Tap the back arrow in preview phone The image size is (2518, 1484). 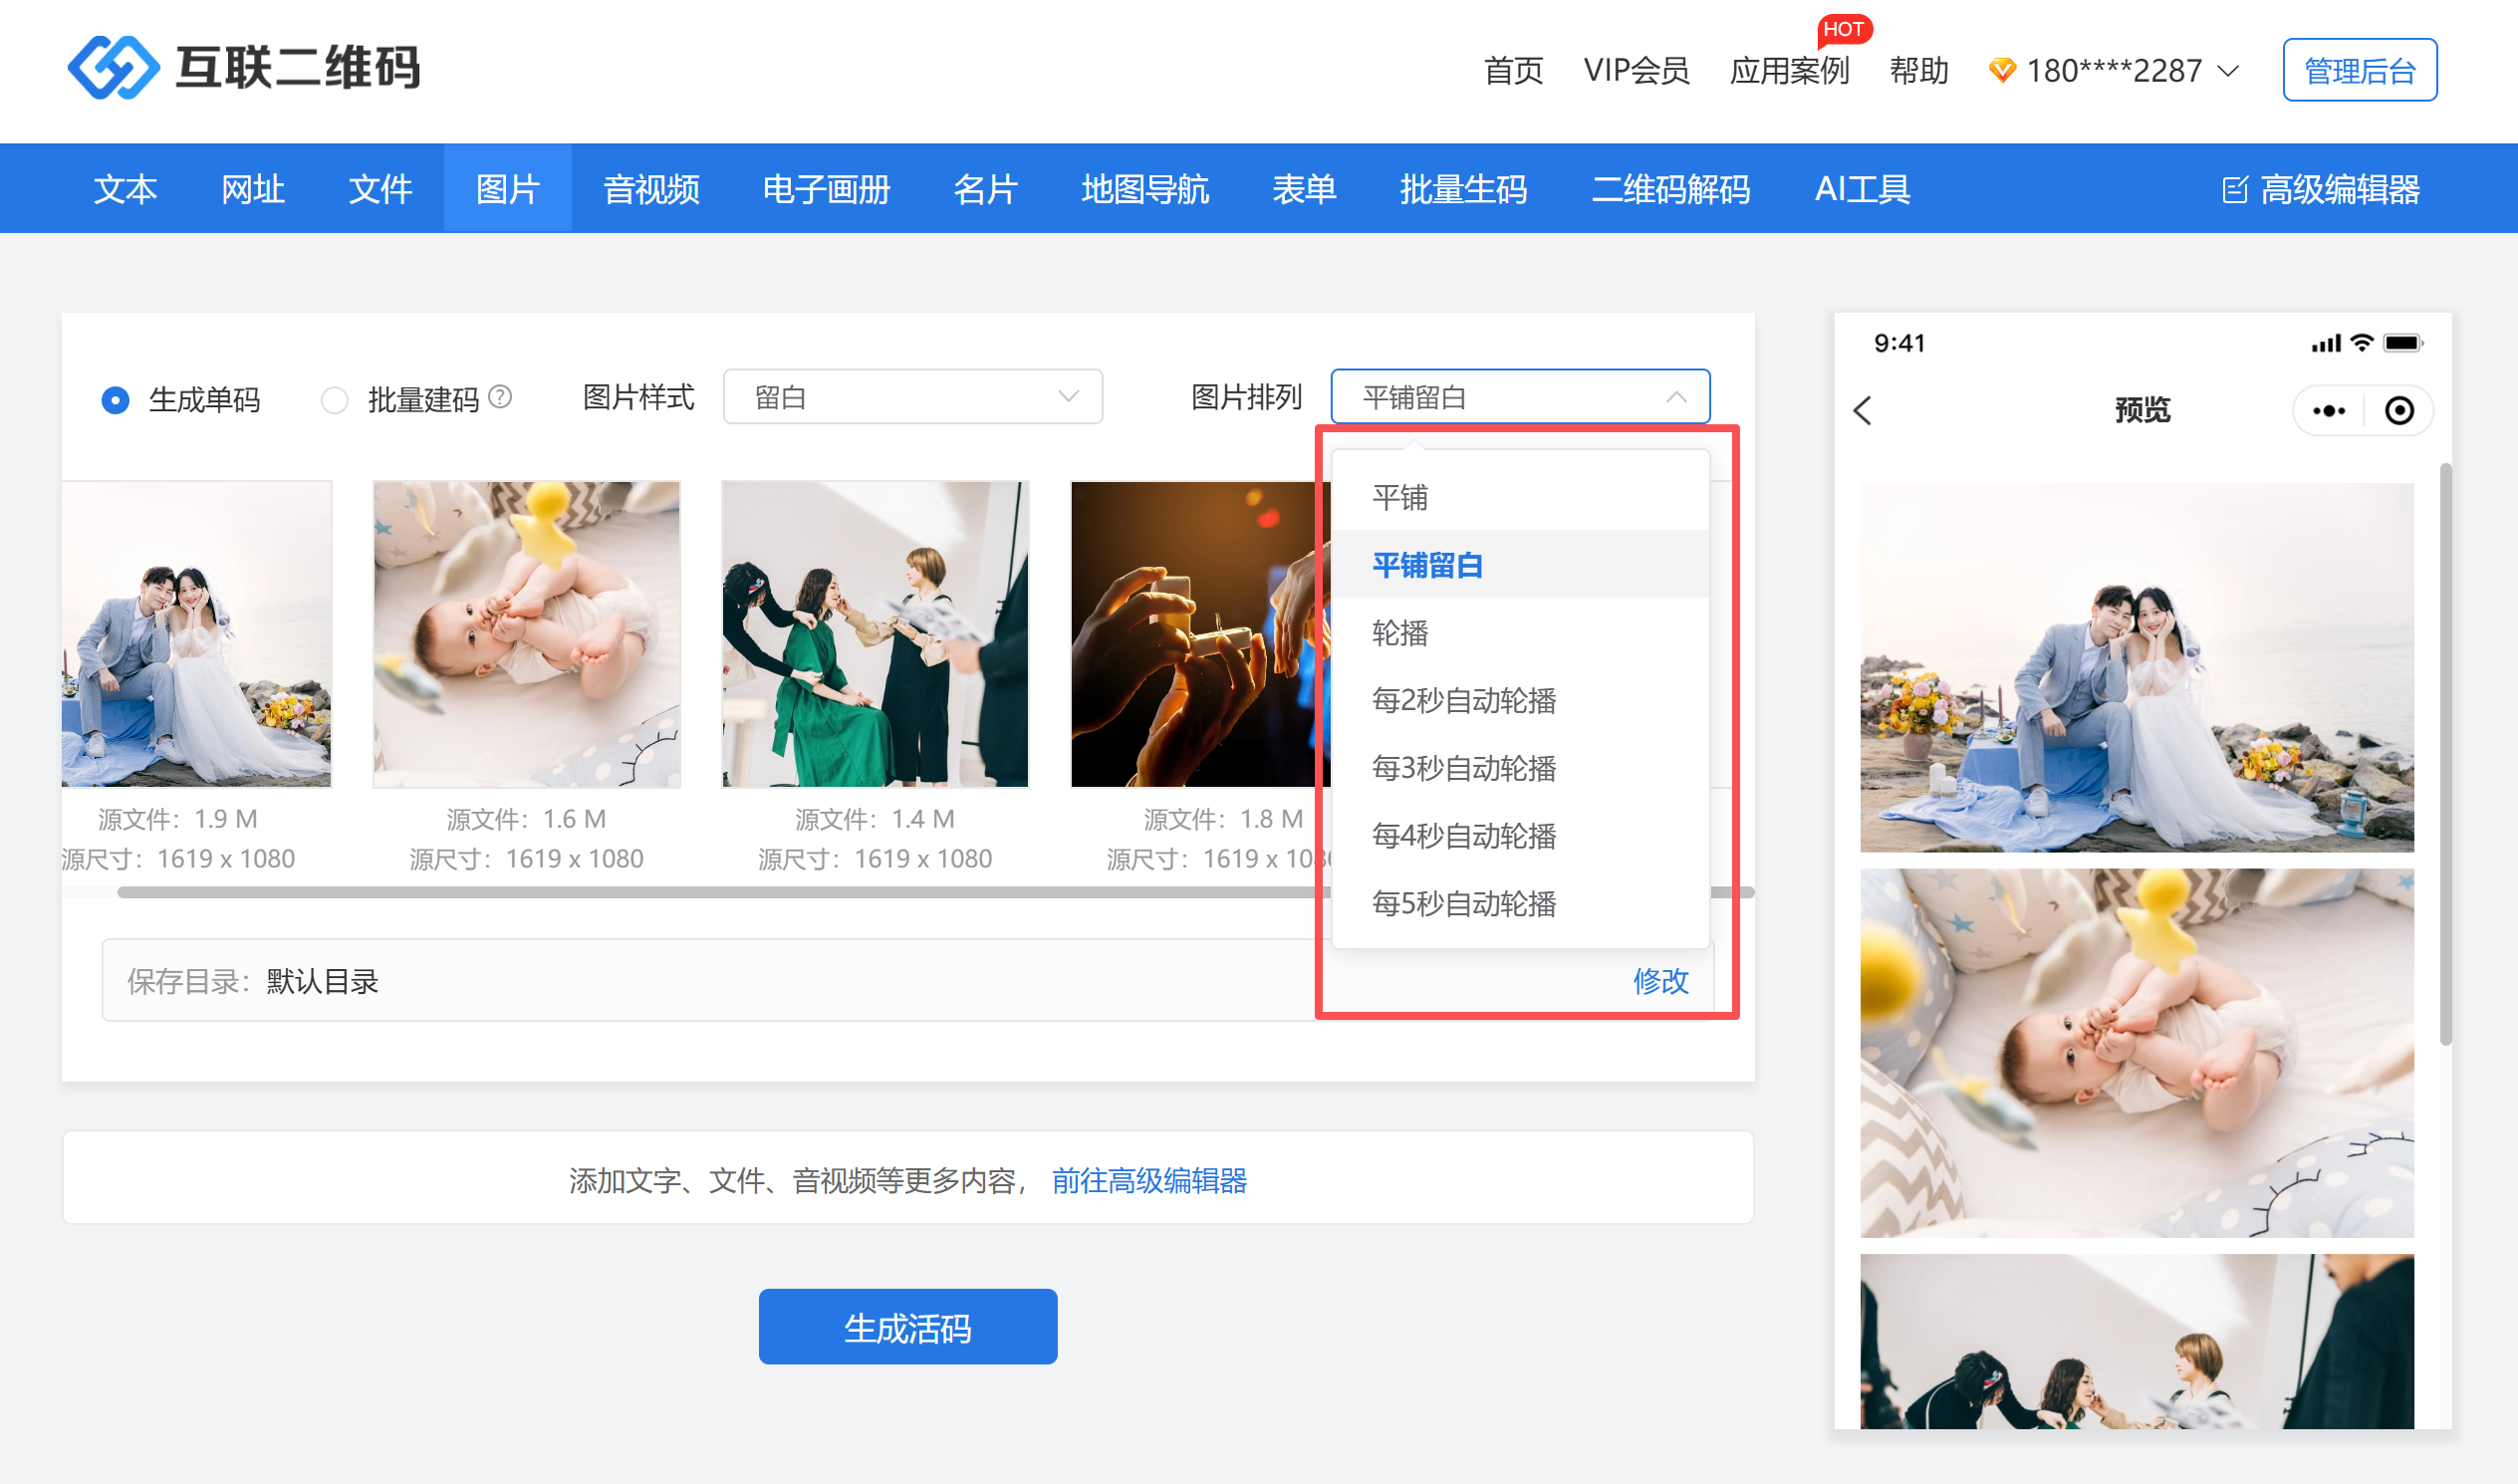pos(1862,410)
